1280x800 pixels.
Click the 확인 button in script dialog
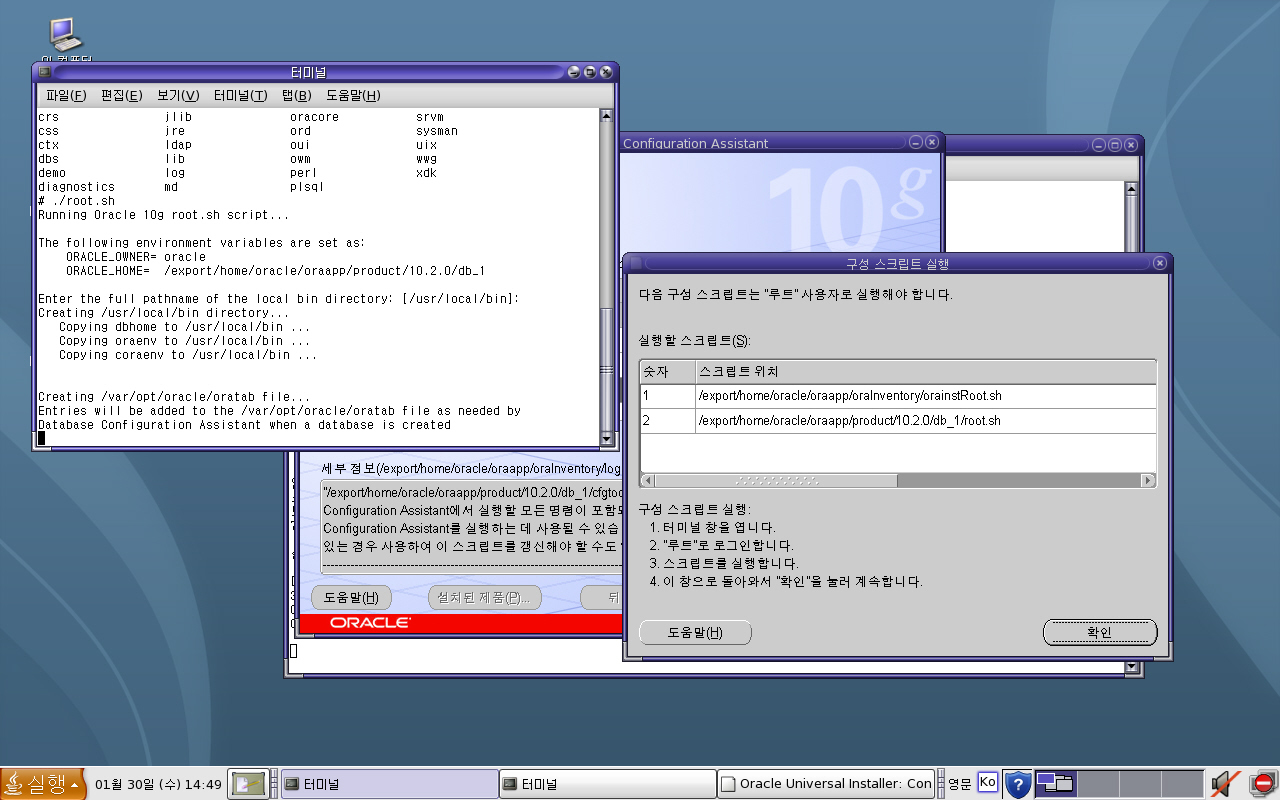(x=1100, y=632)
